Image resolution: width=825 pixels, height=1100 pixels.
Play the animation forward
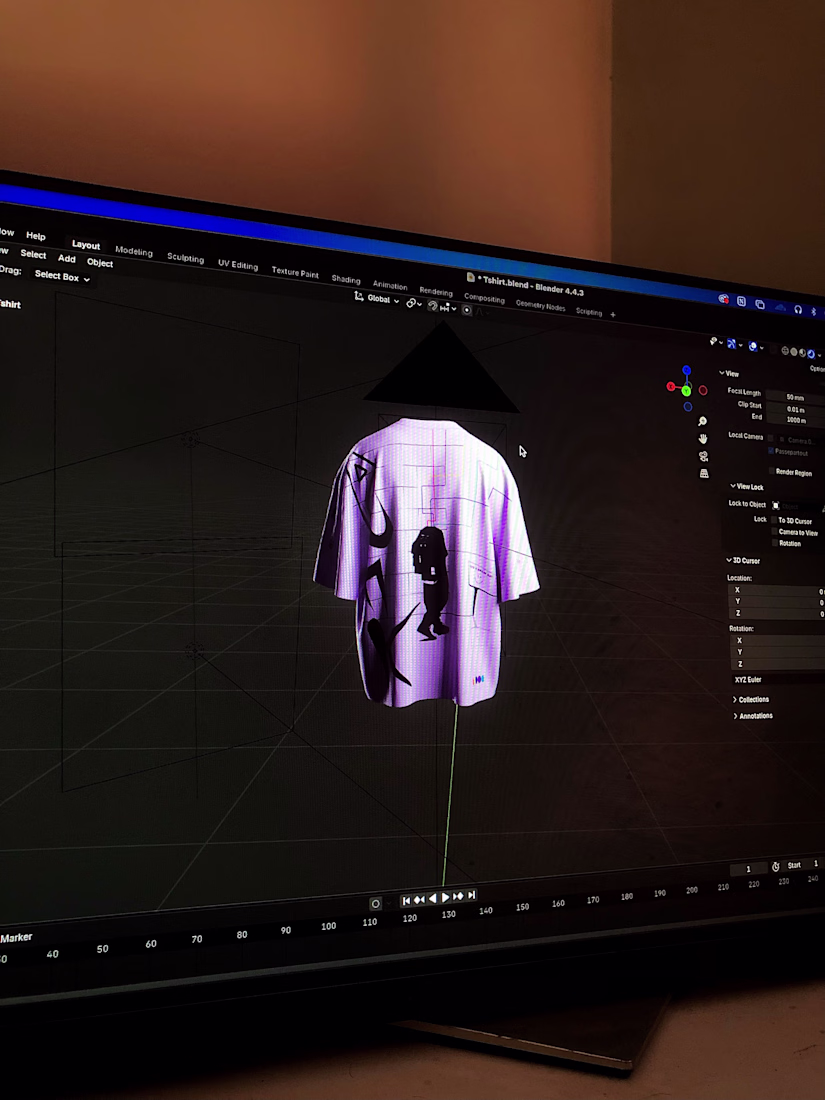point(445,897)
